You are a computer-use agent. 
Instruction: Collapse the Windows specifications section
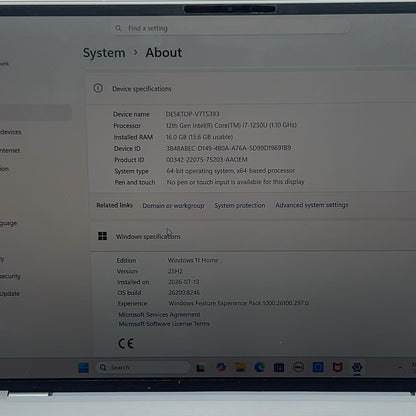tap(253, 236)
